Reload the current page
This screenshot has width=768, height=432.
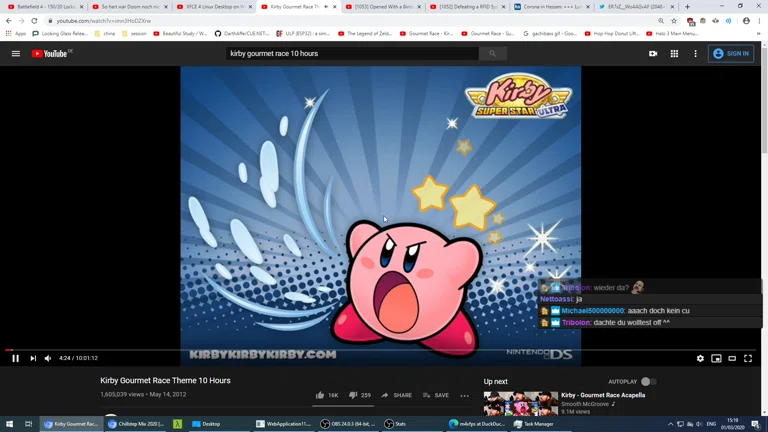tap(34, 21)
